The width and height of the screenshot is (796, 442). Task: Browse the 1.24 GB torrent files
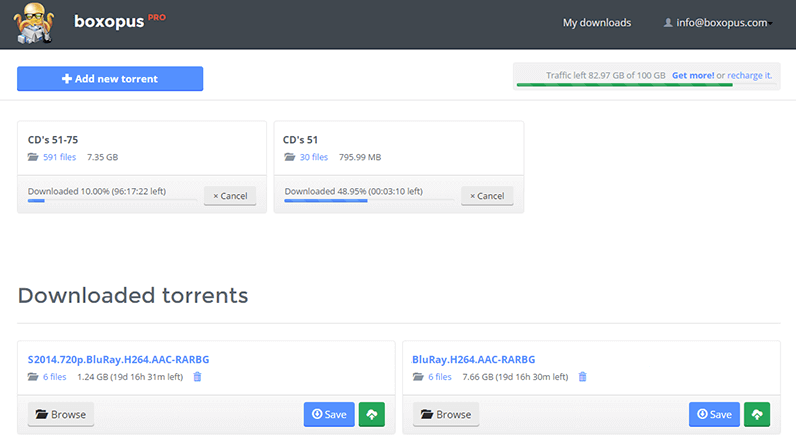point(60,415)
